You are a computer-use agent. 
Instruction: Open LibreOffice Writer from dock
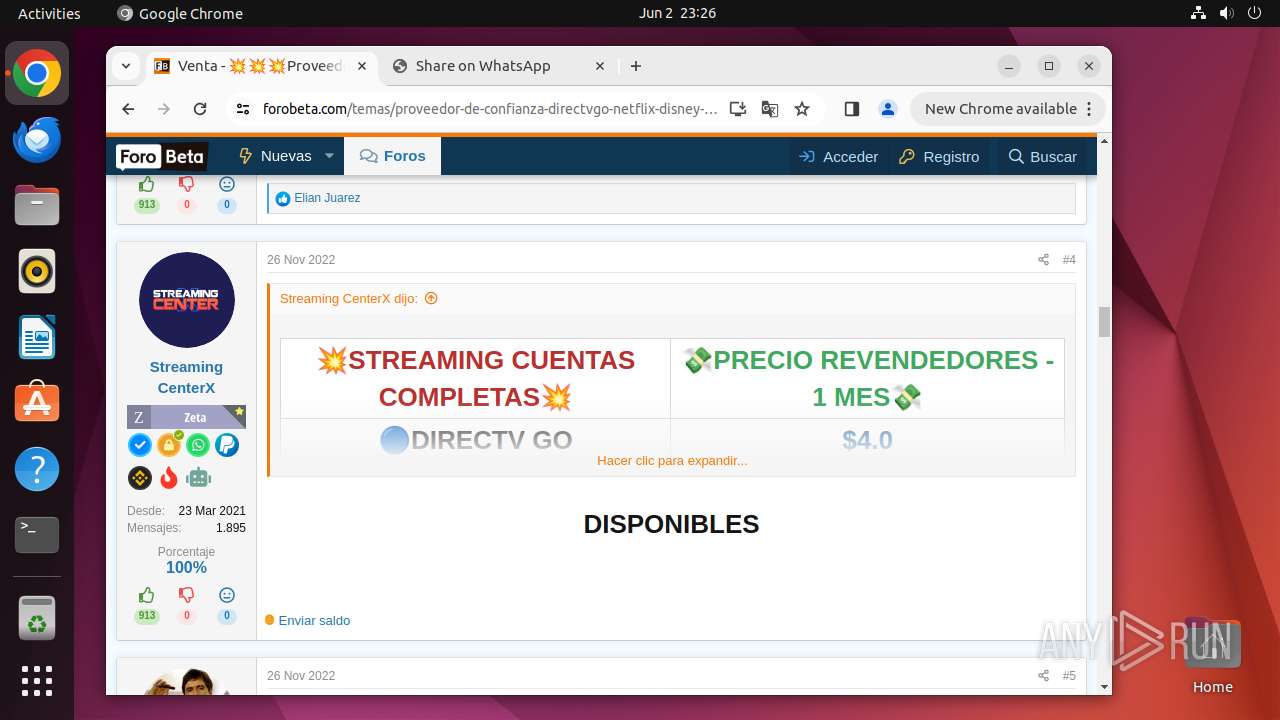click(x=37, y=337)
